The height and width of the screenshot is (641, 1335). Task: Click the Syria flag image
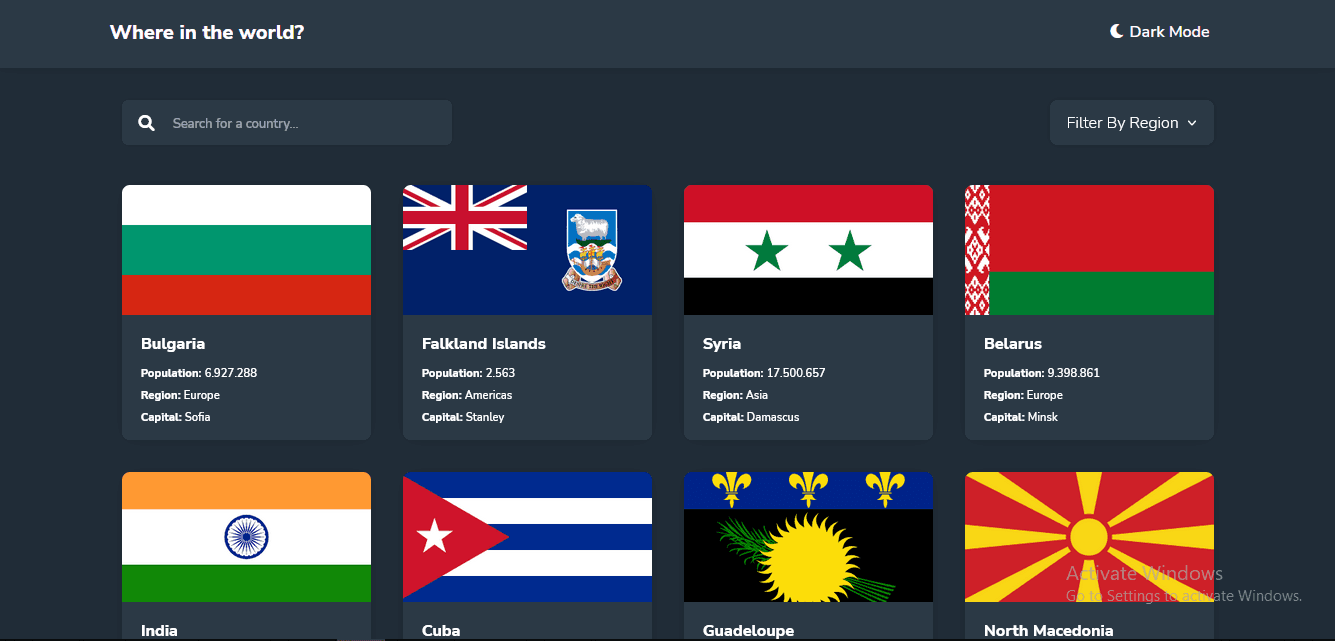click(x=808, y=250)
